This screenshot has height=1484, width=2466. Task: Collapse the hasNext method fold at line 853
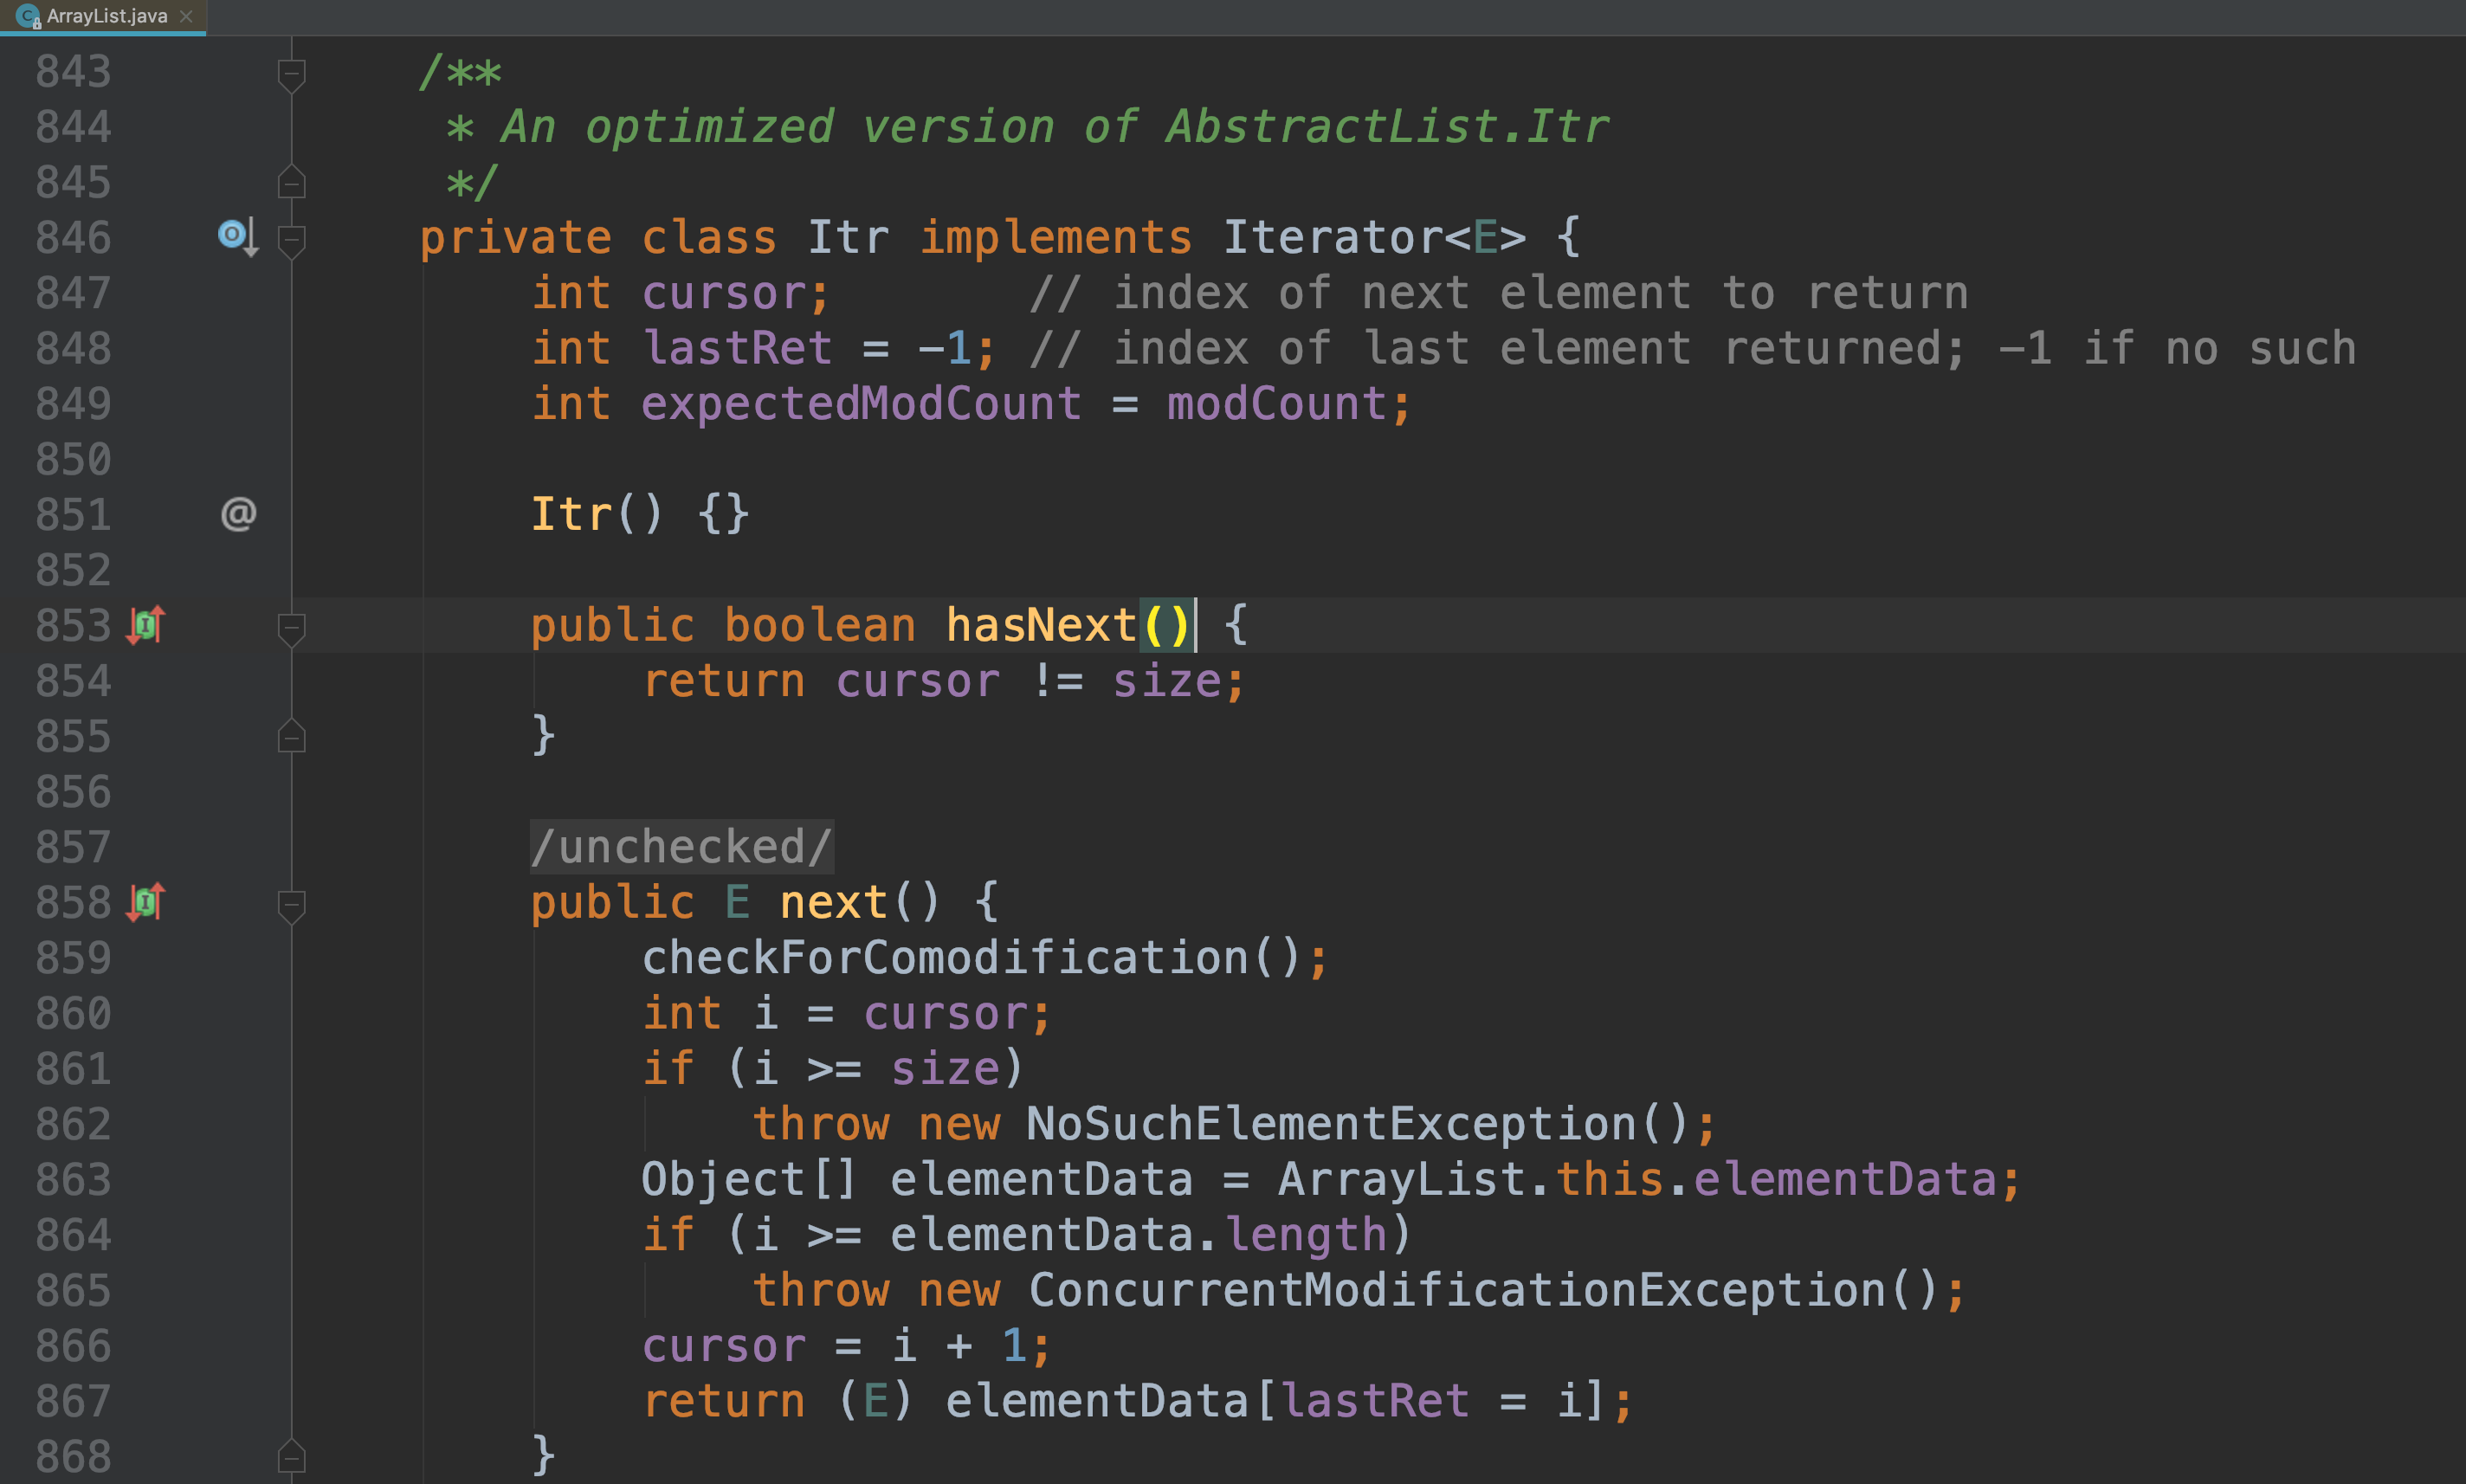(291, 627)
